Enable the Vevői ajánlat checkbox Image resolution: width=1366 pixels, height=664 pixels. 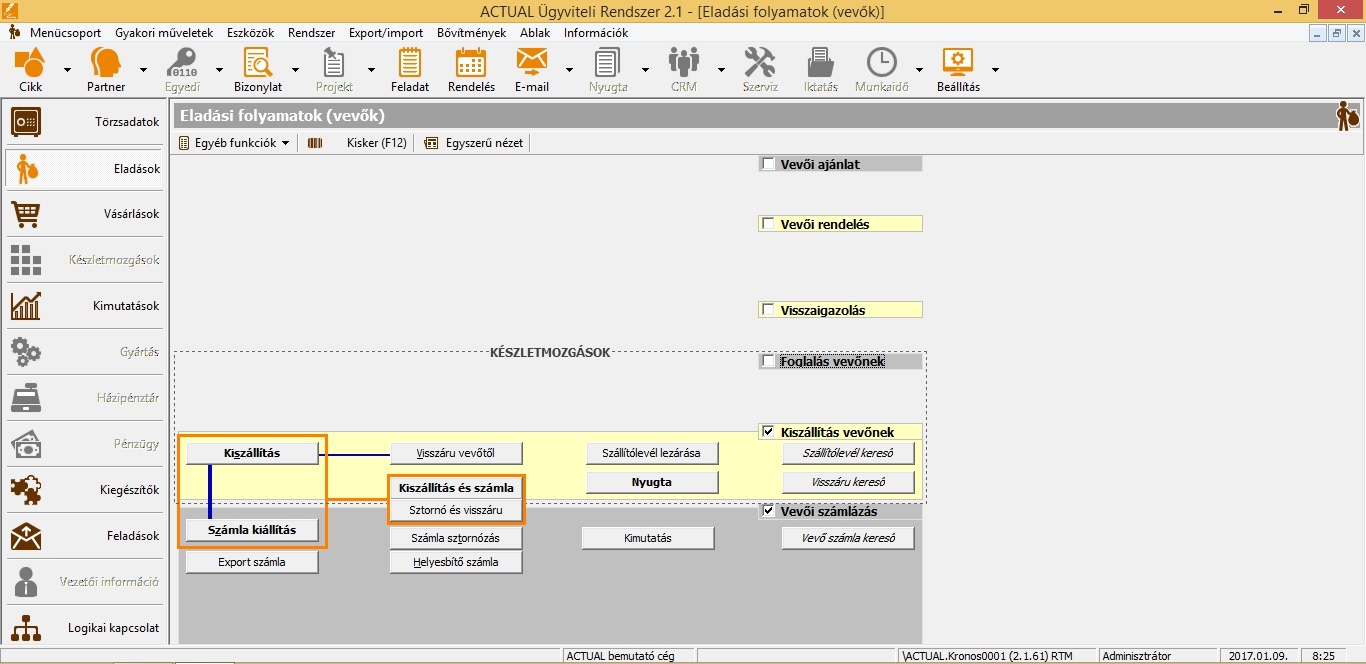click(x=768, y=164)
